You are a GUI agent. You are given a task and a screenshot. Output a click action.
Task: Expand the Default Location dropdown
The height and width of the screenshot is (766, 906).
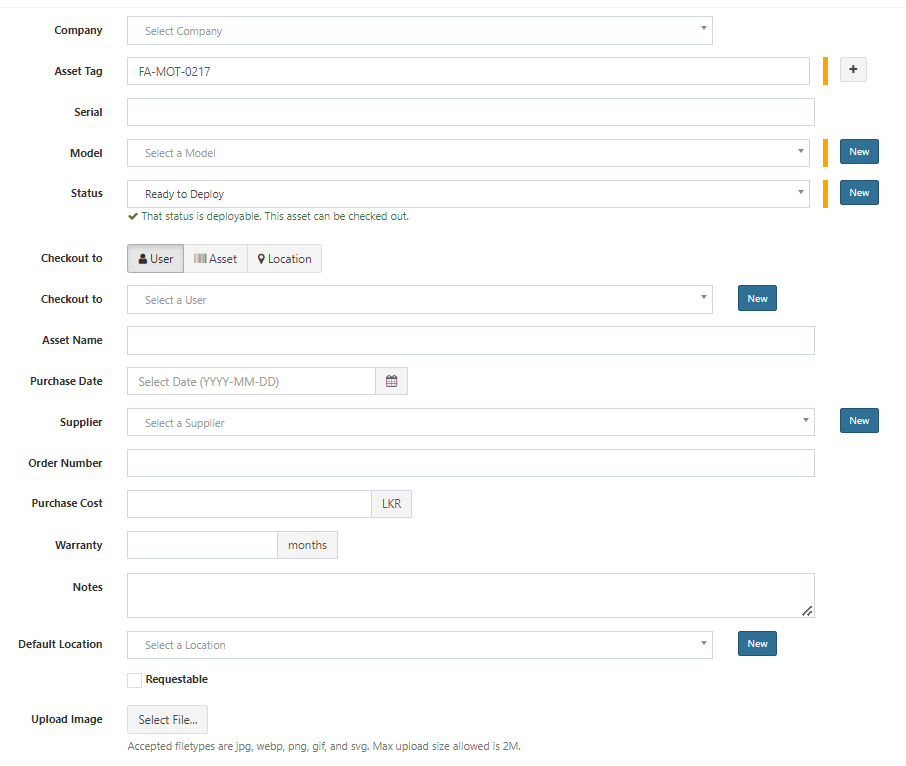419,645
